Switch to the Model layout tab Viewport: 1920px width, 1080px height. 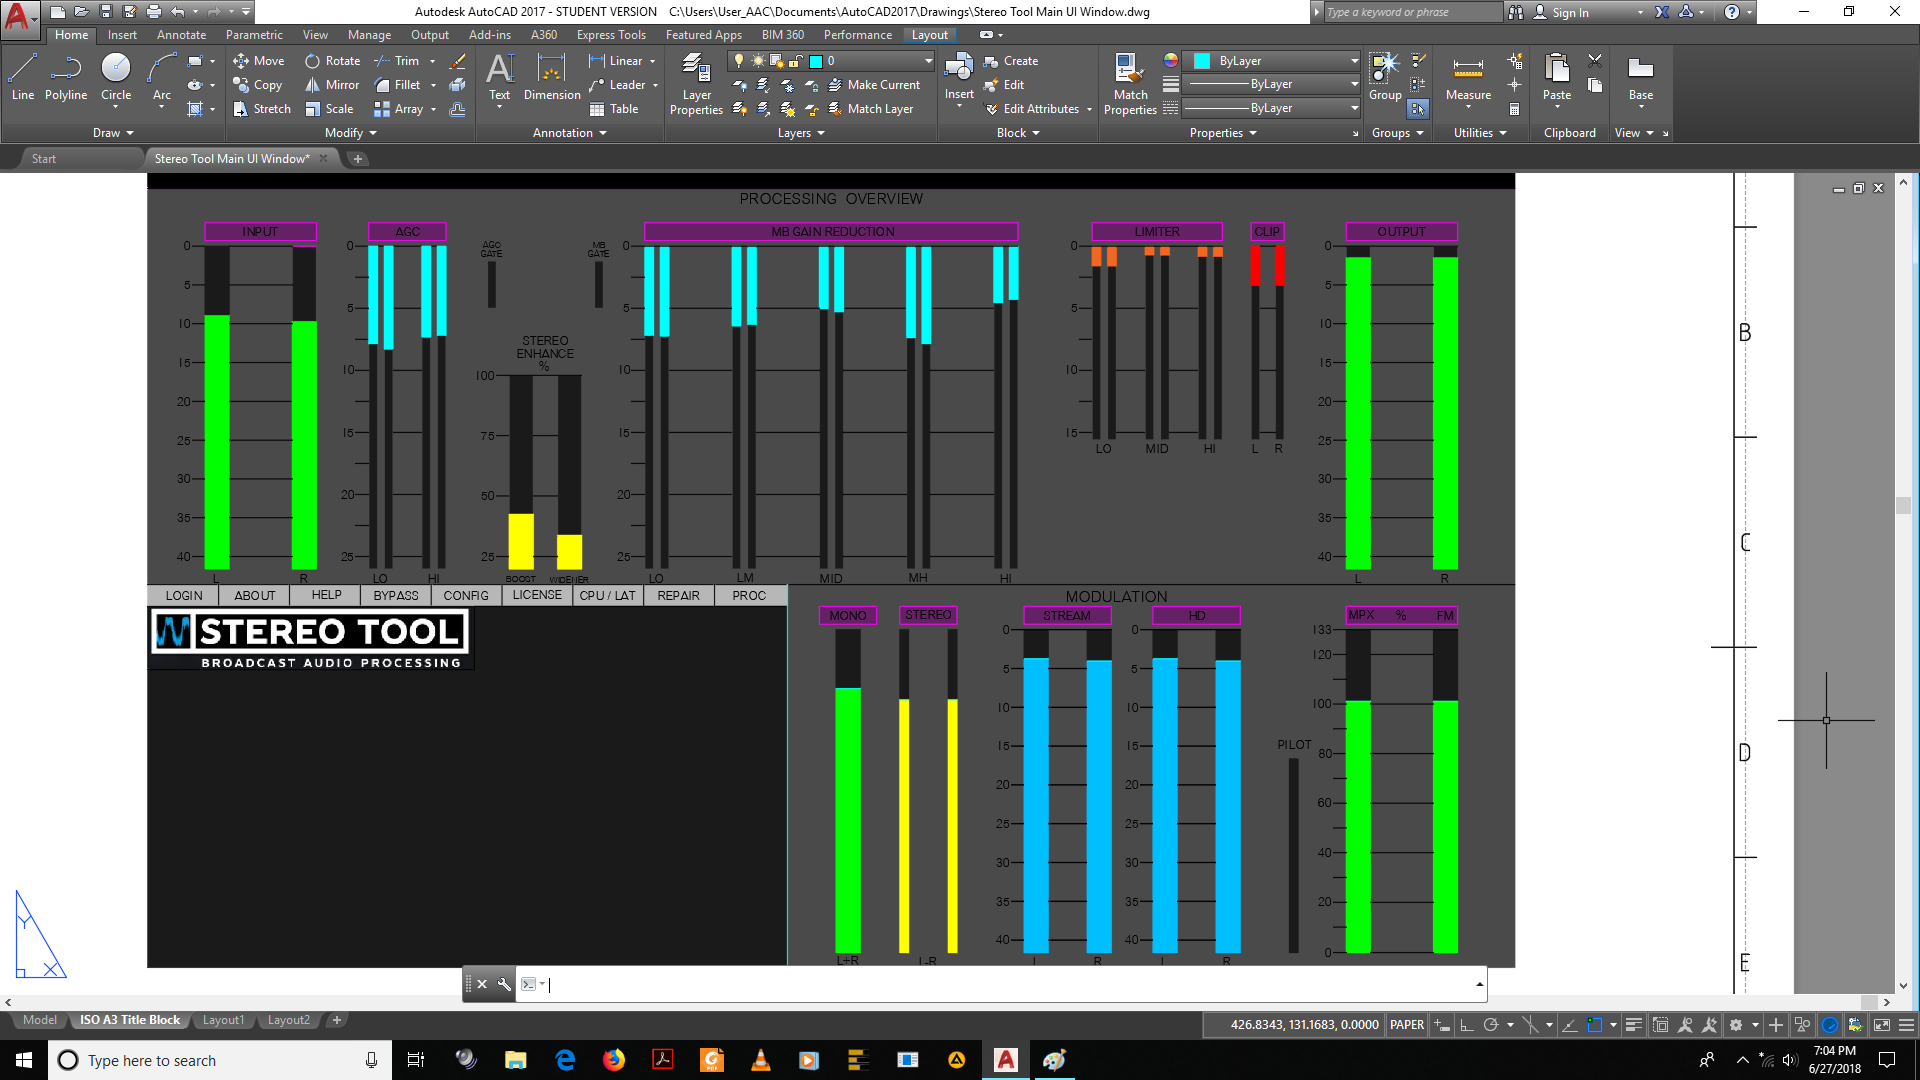click(x=40, y=1020)
